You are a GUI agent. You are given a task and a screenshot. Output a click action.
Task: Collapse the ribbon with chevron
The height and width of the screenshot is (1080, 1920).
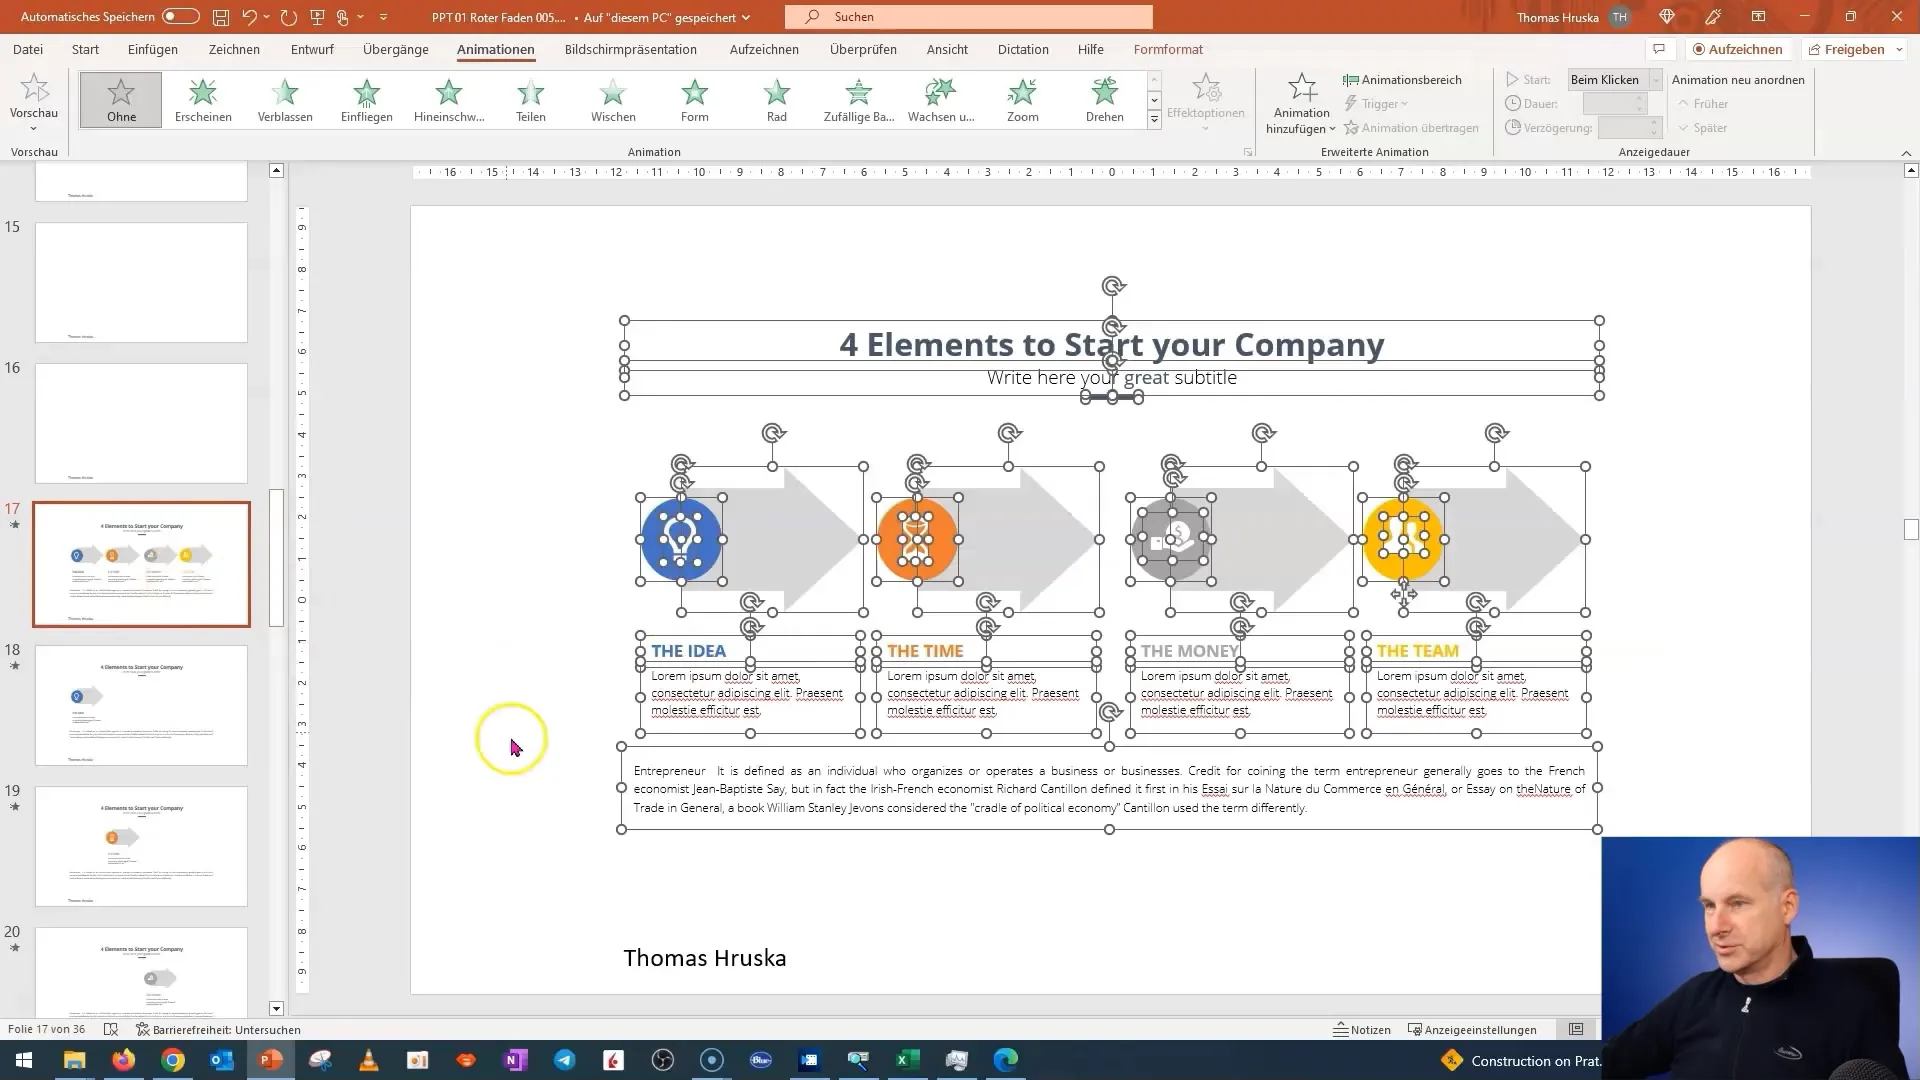point(1906,153)
